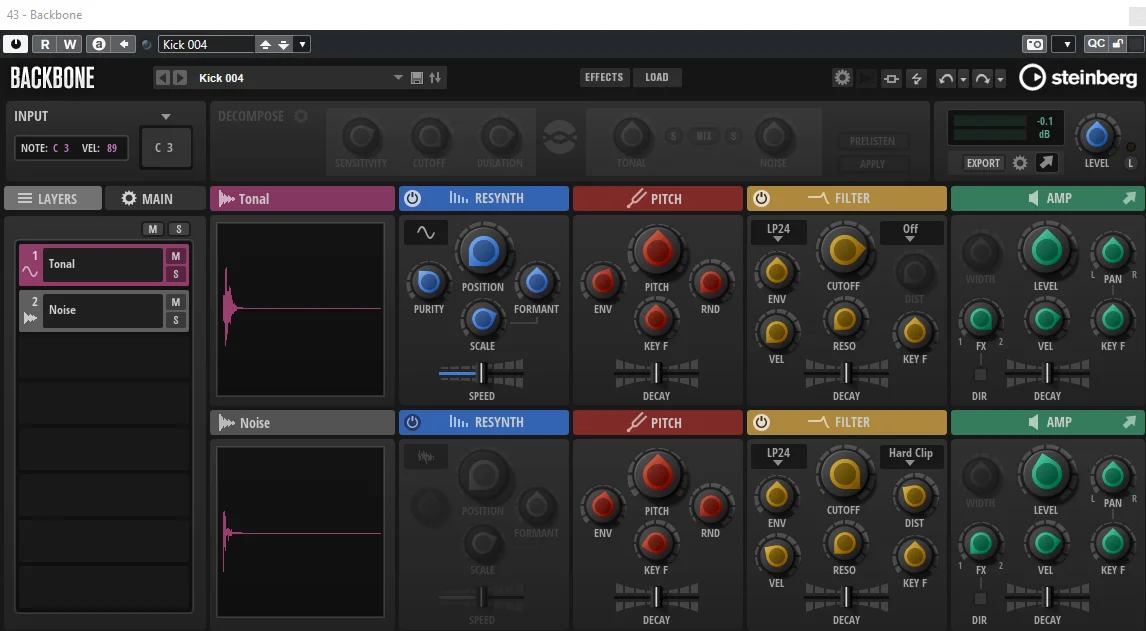Click the undo arrow icon
This screenshot has width=1146, height=631.
(946, 78)
